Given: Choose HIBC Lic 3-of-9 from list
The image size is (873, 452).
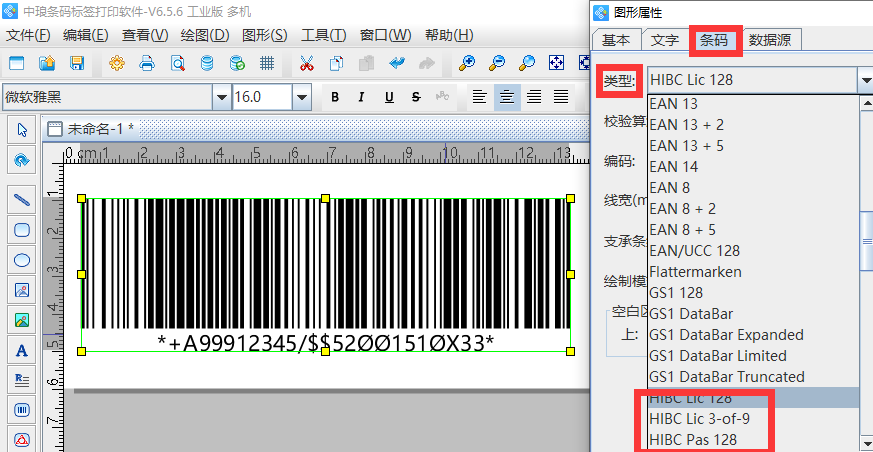Looking at the screenshot, I should (x=754, y=419).
